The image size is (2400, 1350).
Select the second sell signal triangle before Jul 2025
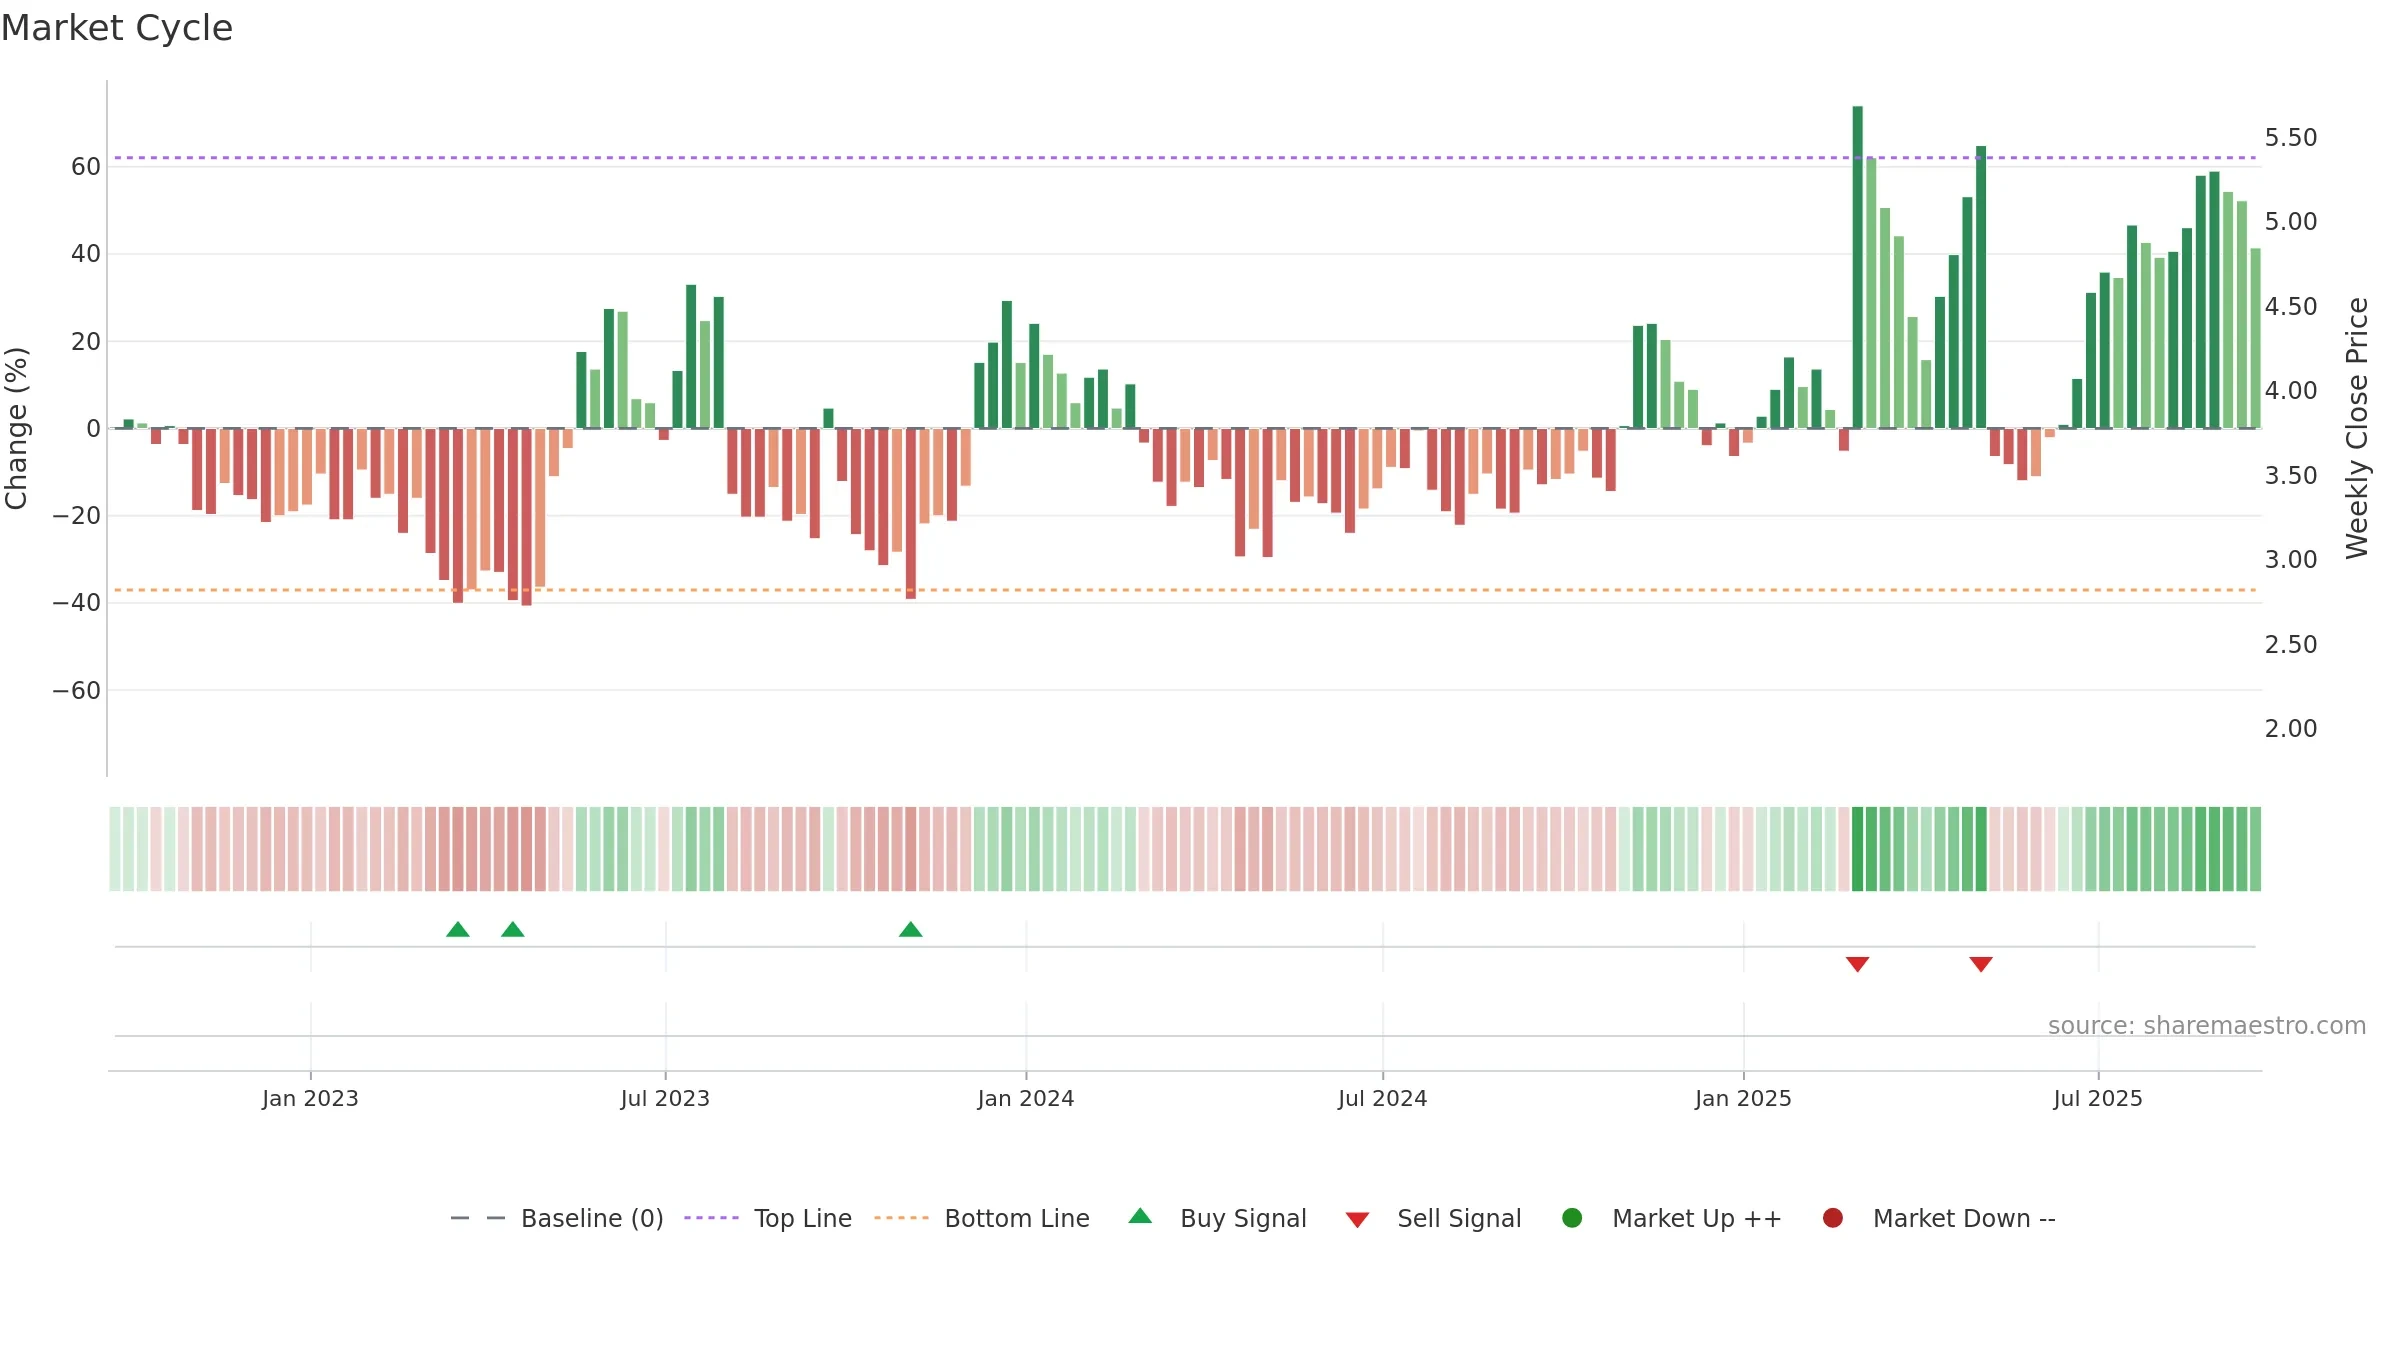pyautogui.click(x=1981, y=964)
